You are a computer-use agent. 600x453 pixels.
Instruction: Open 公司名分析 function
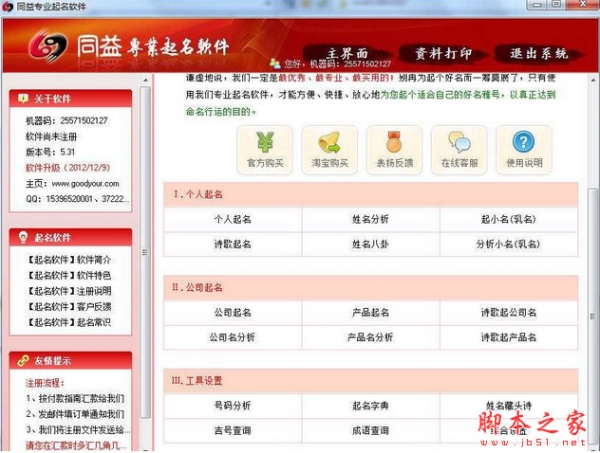233,337
